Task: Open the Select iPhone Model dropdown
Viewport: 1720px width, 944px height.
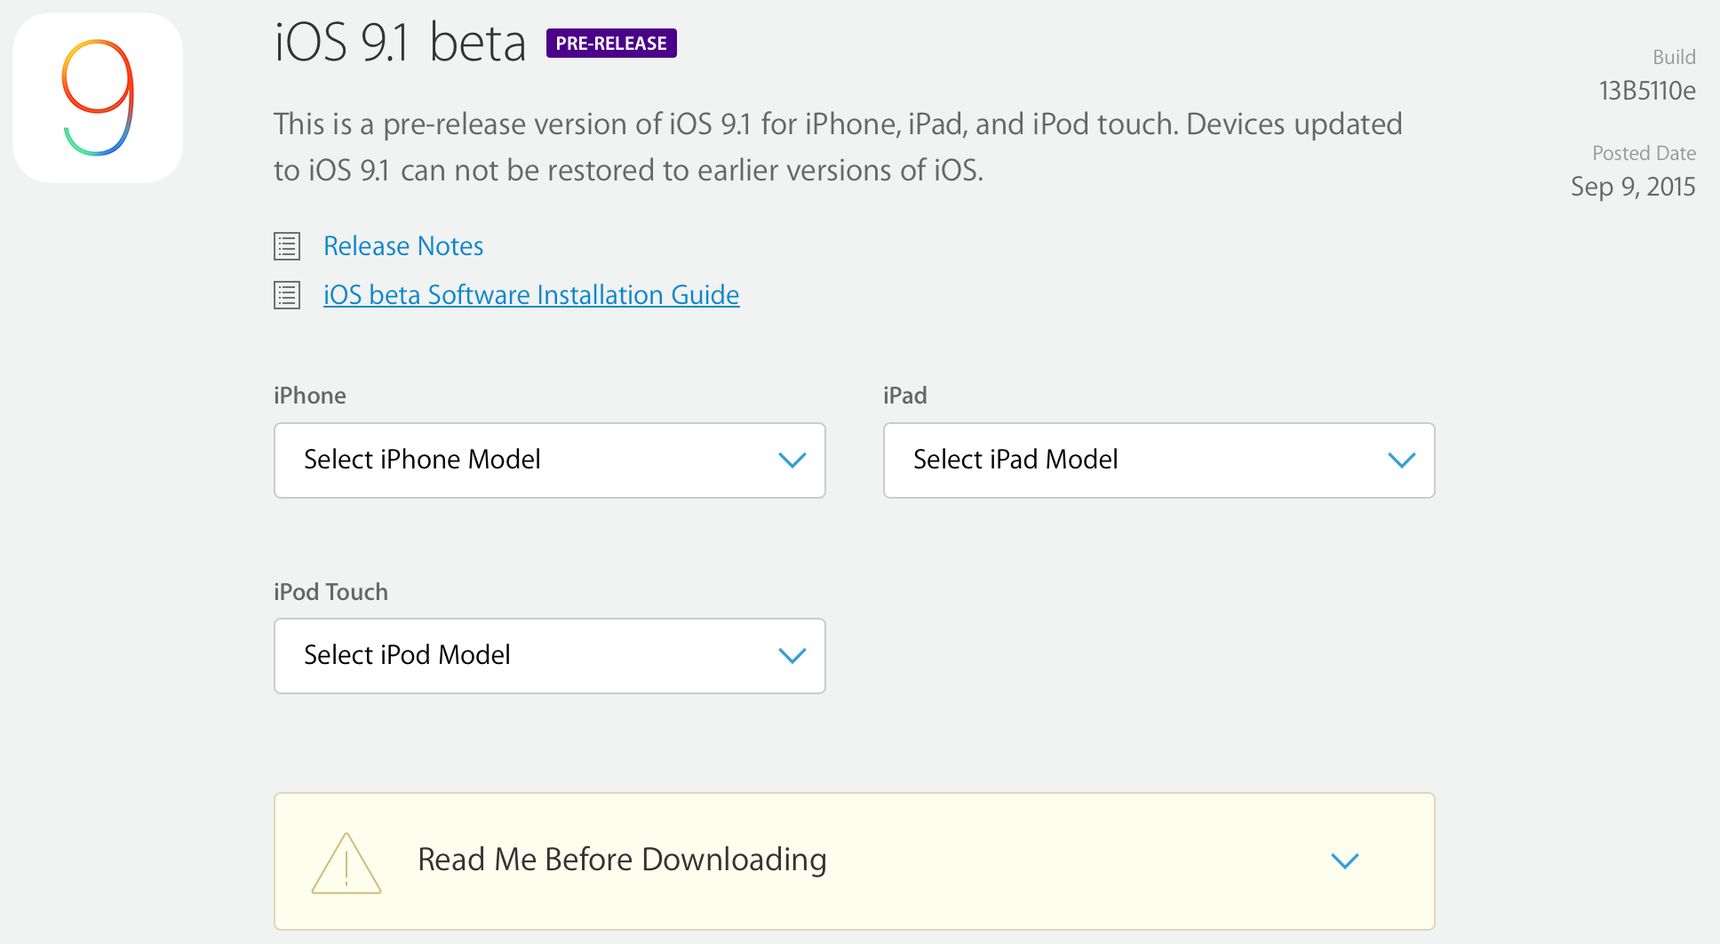Action: coord(550,460)
